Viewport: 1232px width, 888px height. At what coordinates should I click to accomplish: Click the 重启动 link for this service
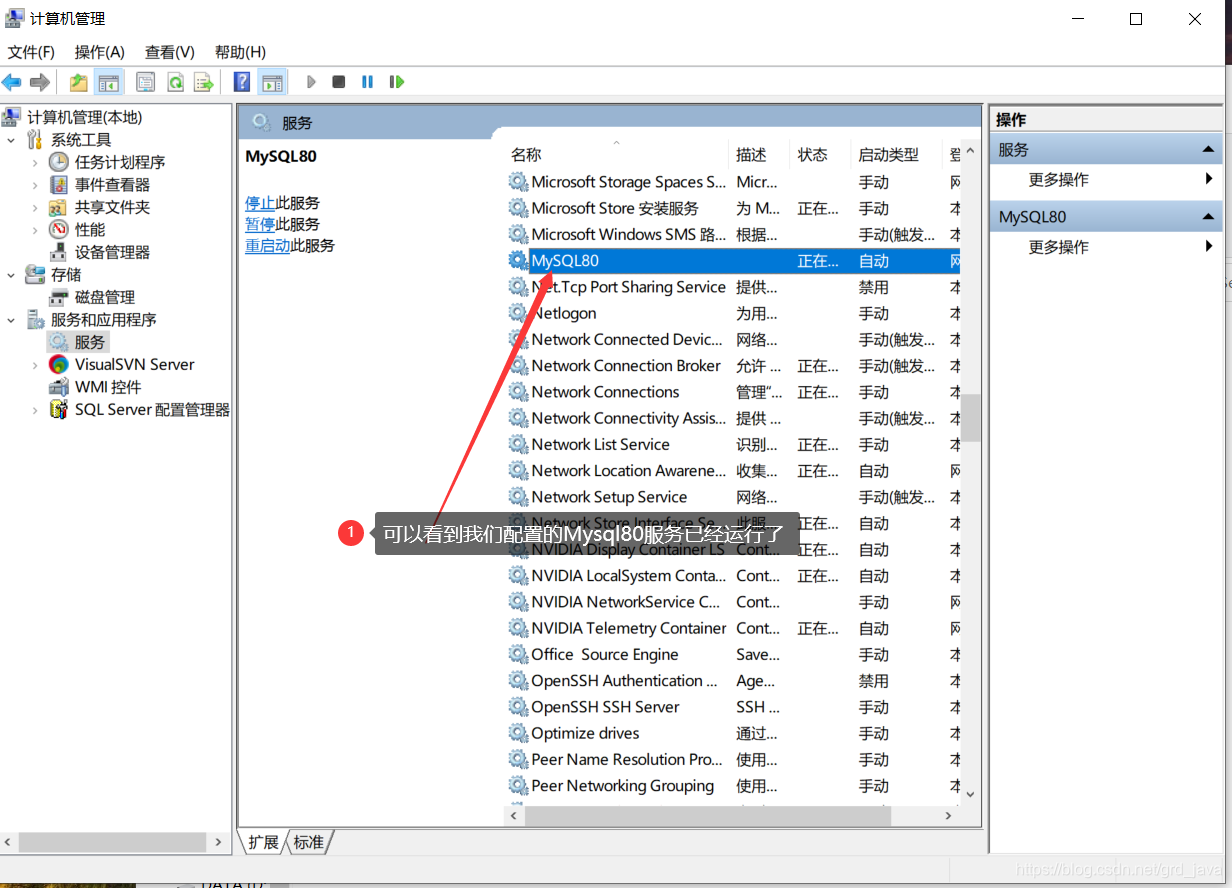pos(268,245)
